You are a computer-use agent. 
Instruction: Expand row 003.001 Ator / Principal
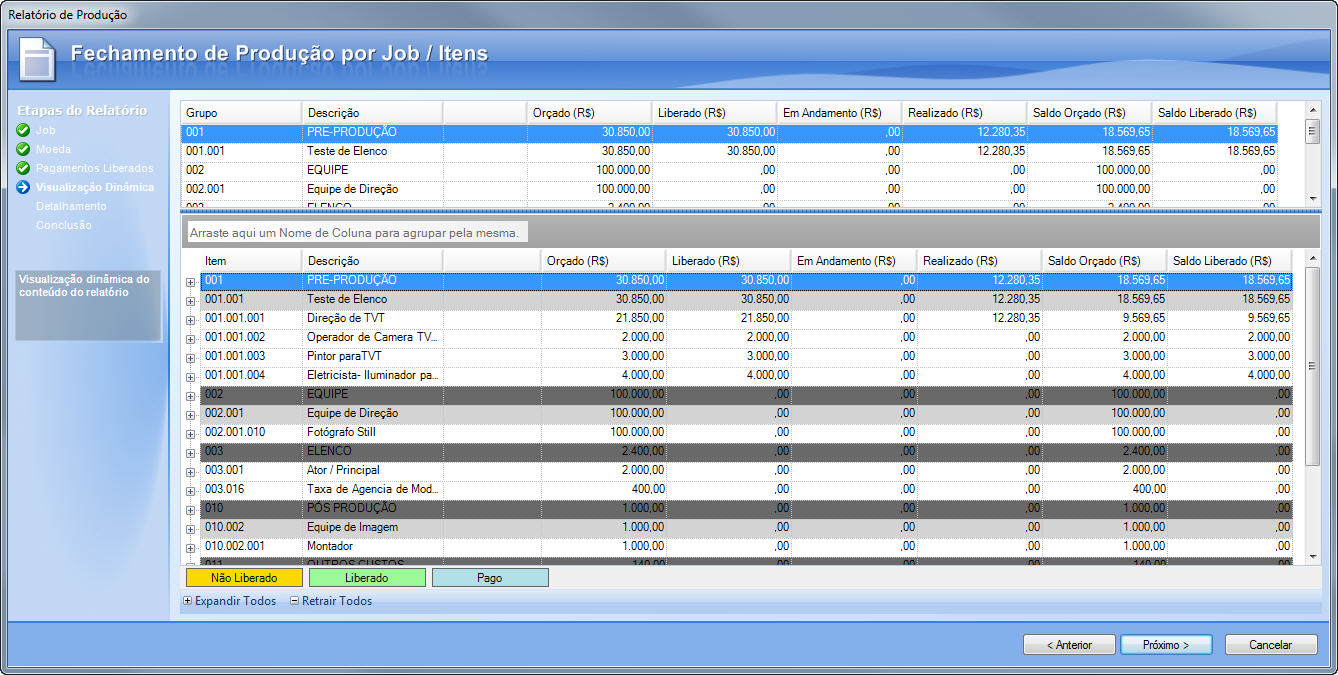click(x=190, y=471)
